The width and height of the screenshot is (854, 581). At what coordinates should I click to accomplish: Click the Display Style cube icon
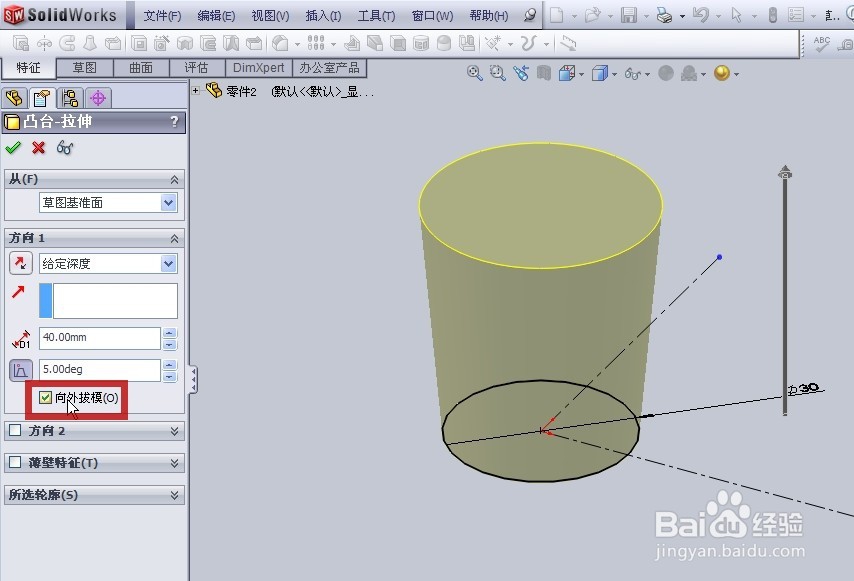pyautogui.click(x=600, y=73)
